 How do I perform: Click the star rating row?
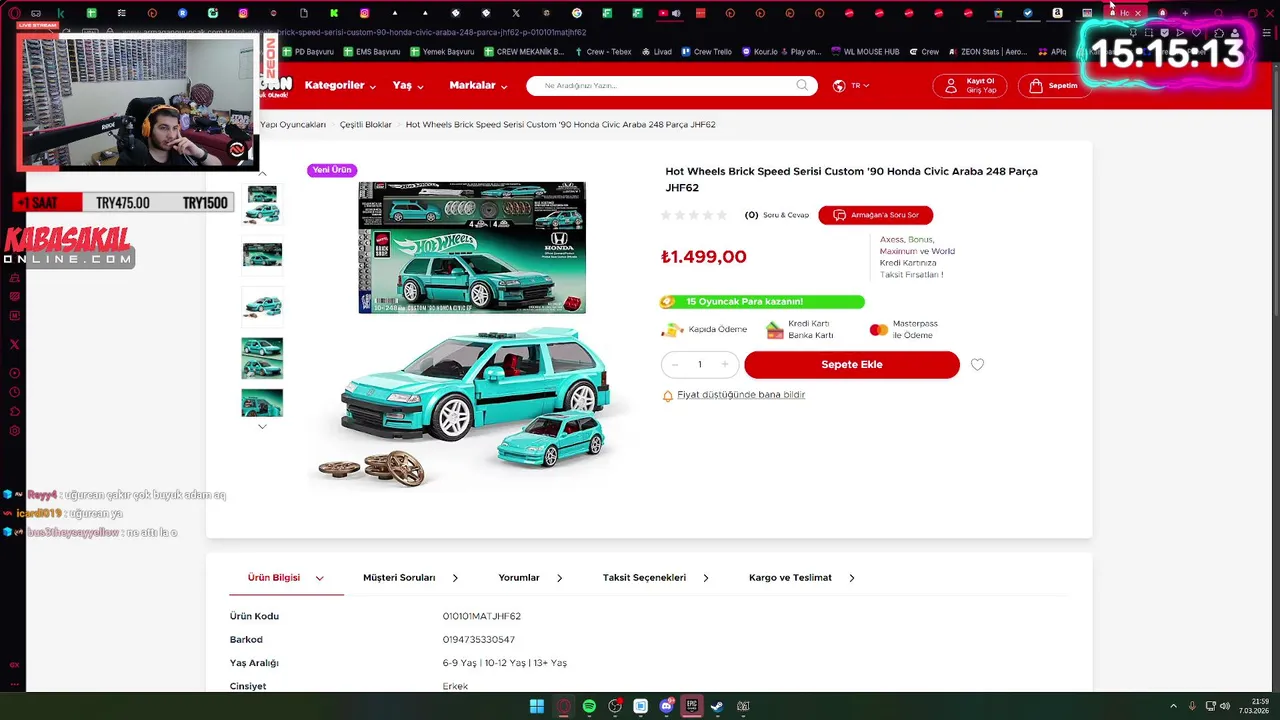(694, 215)
